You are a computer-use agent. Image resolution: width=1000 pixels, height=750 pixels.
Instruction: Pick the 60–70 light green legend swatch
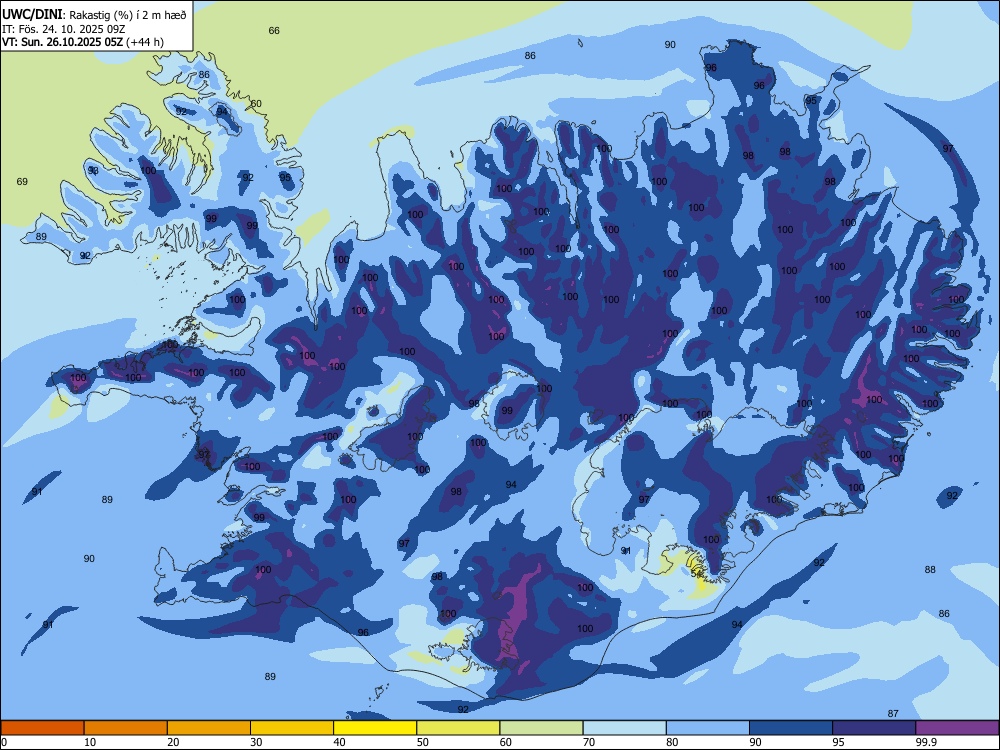tap(541, 728)
